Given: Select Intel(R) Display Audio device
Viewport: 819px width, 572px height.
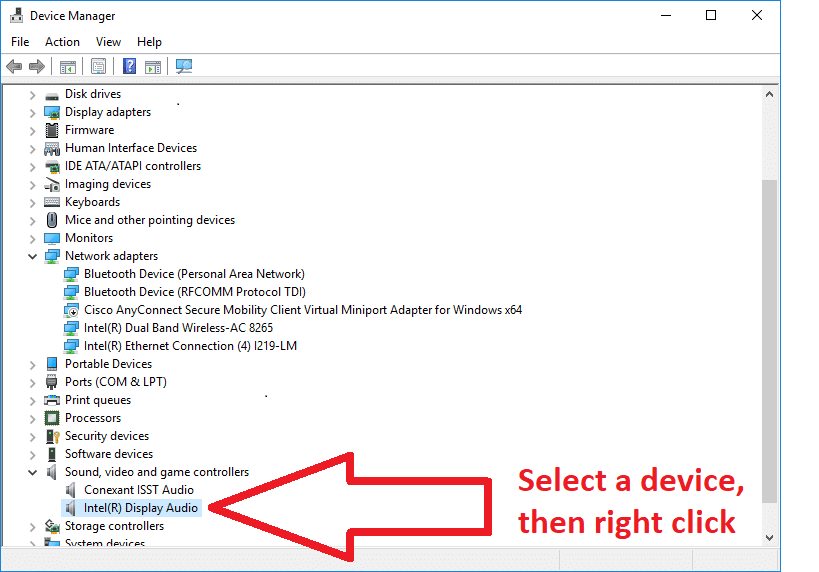Looking at the screenshot, I should [141, 508].
